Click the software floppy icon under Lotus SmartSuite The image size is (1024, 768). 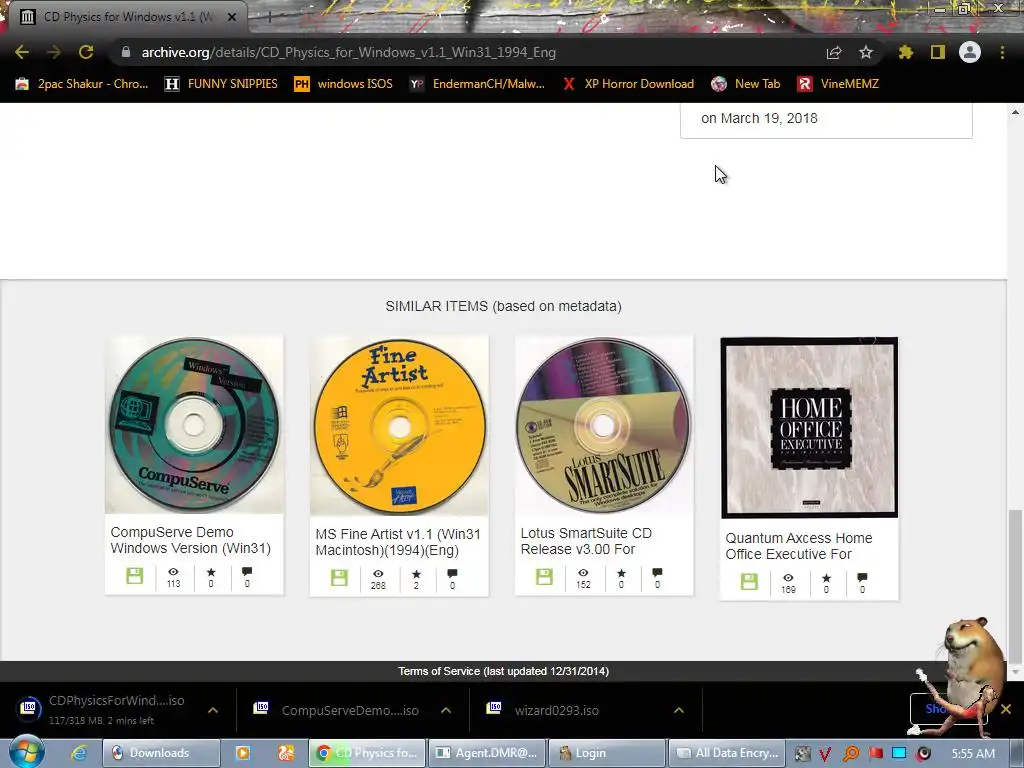pos(544,576)
